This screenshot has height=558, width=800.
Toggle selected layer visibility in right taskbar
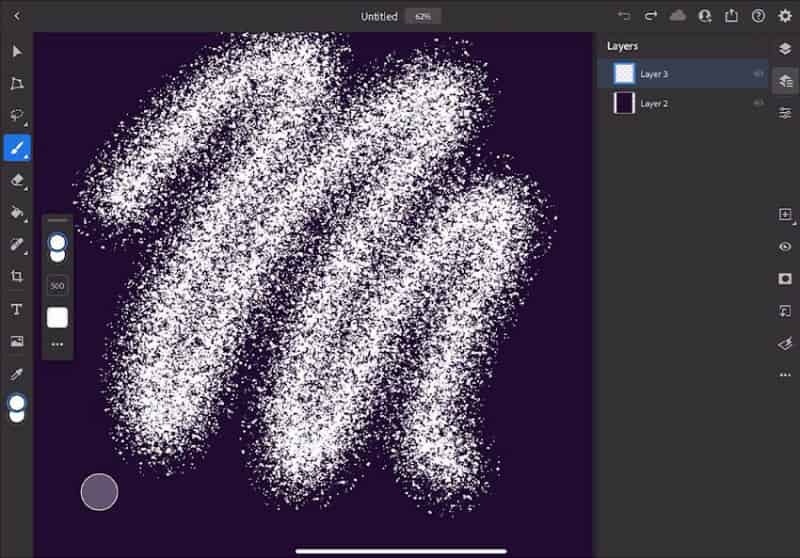[x=785, y=246]
